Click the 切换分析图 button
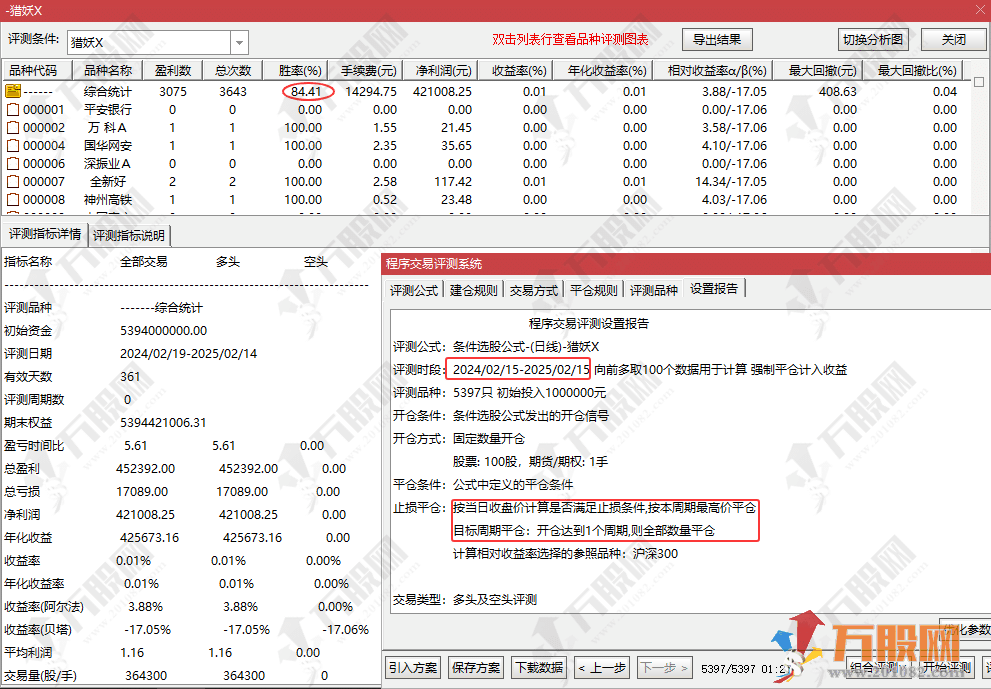991x689 pixels. 873,39
